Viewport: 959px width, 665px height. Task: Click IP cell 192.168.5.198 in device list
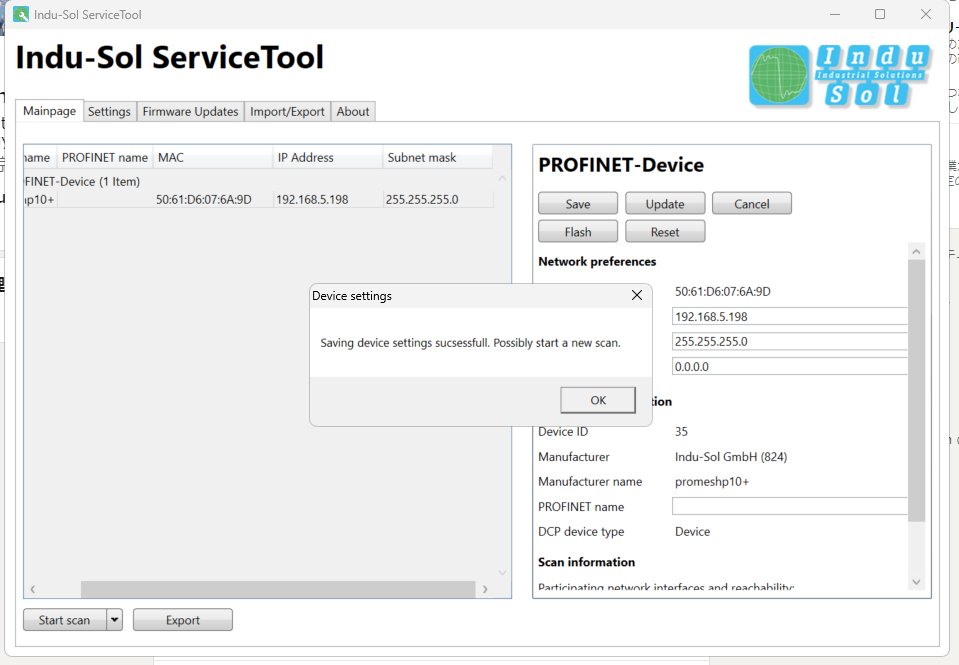(312, 199)
